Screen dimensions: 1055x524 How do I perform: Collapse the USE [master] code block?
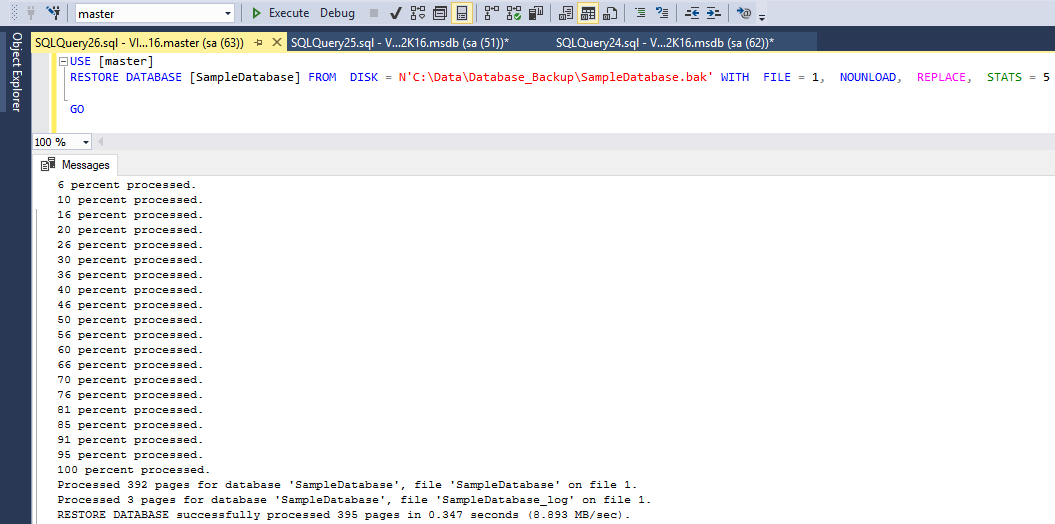tap(63, 62)
